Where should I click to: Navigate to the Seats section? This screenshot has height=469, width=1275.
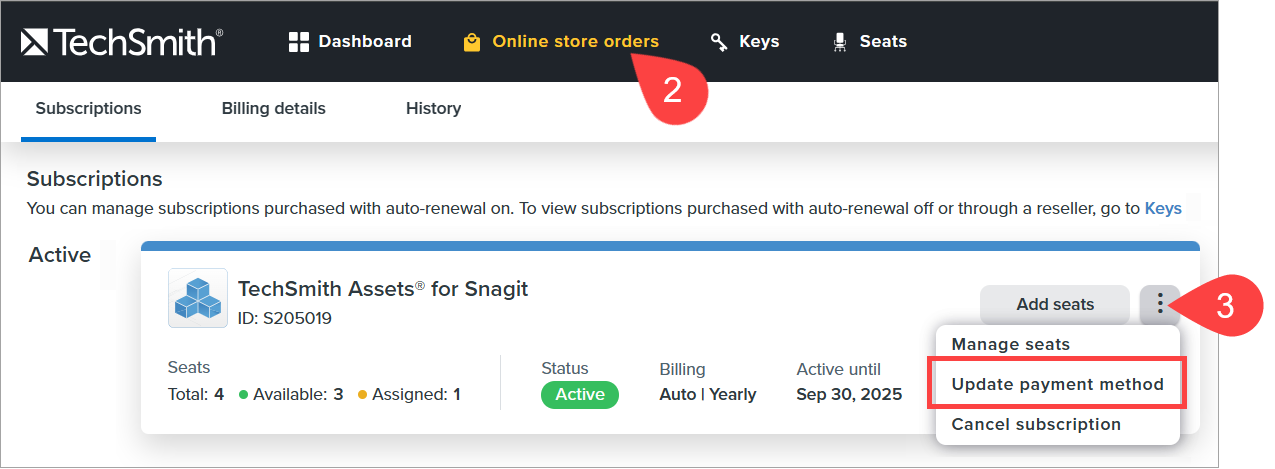click(x=883, y=42)
